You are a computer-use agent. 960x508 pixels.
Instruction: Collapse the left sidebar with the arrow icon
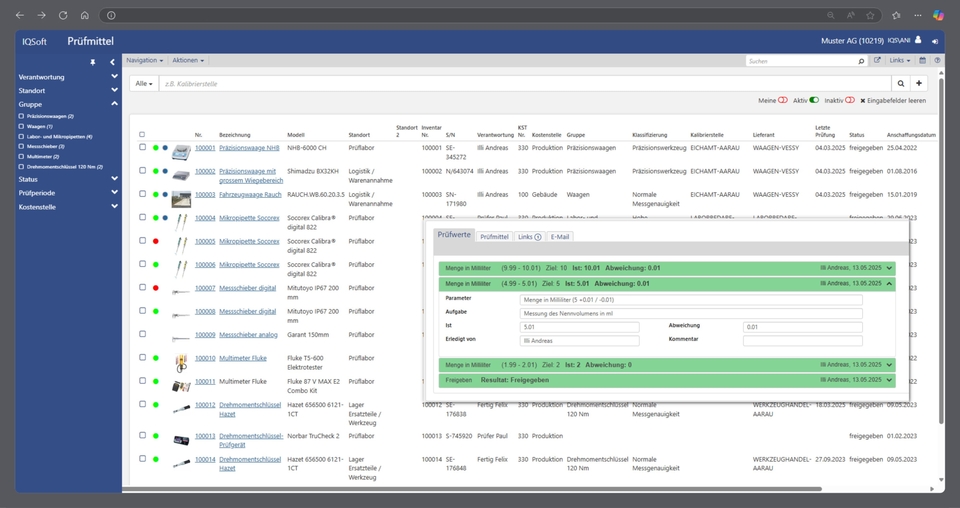pyautogui.click(x=112, y=62)
